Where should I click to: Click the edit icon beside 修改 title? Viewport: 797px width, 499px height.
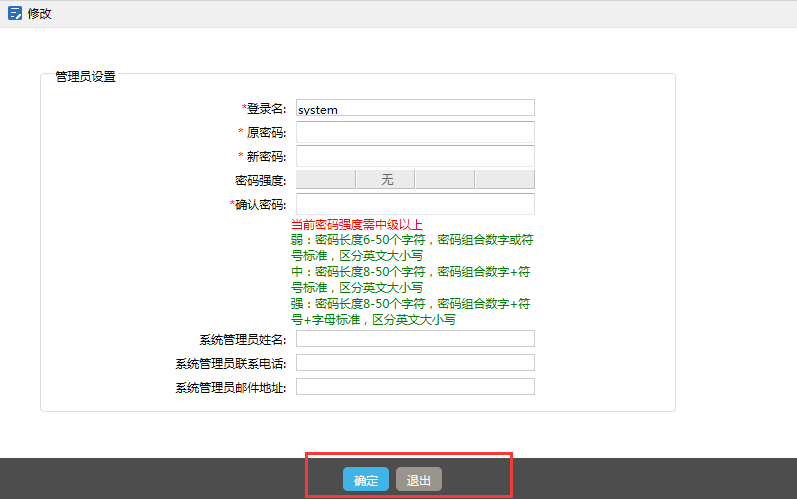pyautogui.click(x=15, y=14)
